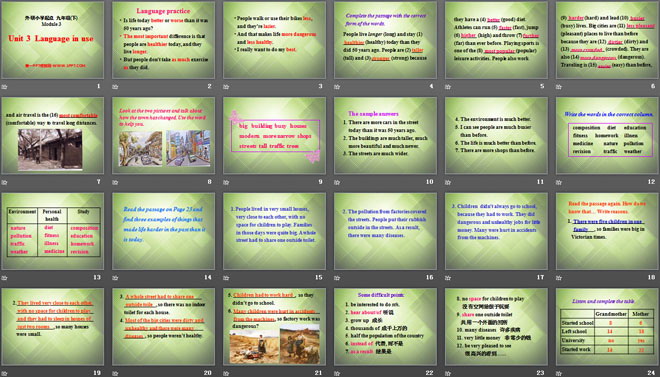This screenshot has width=660, height=377.
Task: Select slide 13 with Environment, Personal health, Study table
Action: 53,231
